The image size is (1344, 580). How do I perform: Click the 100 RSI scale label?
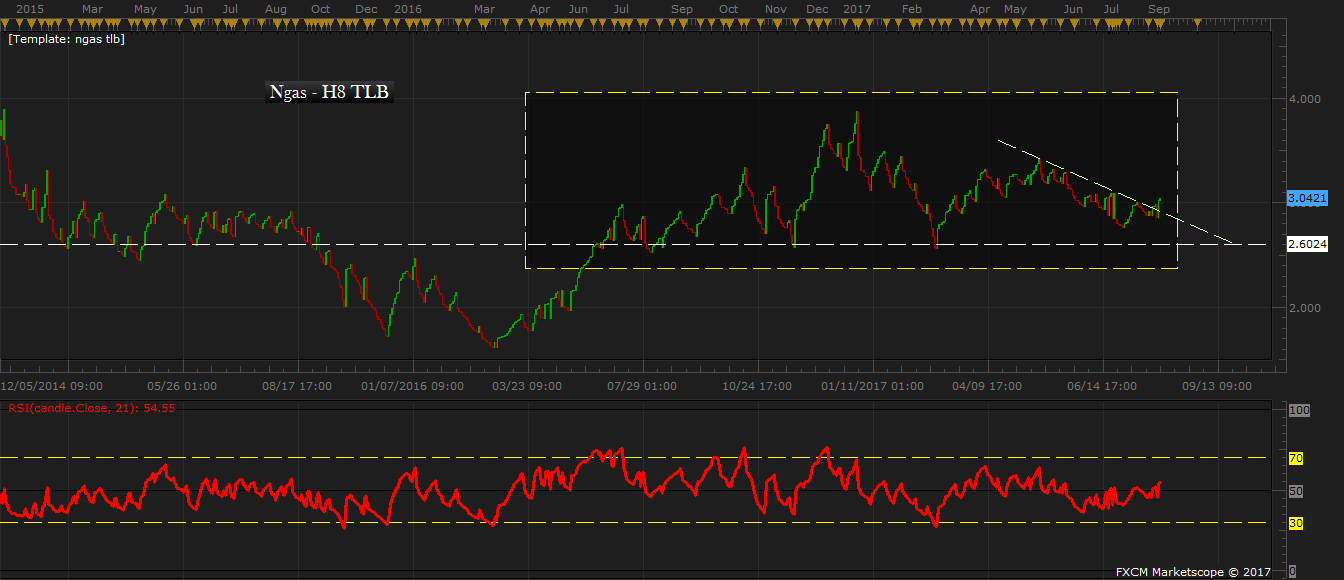1298,411
